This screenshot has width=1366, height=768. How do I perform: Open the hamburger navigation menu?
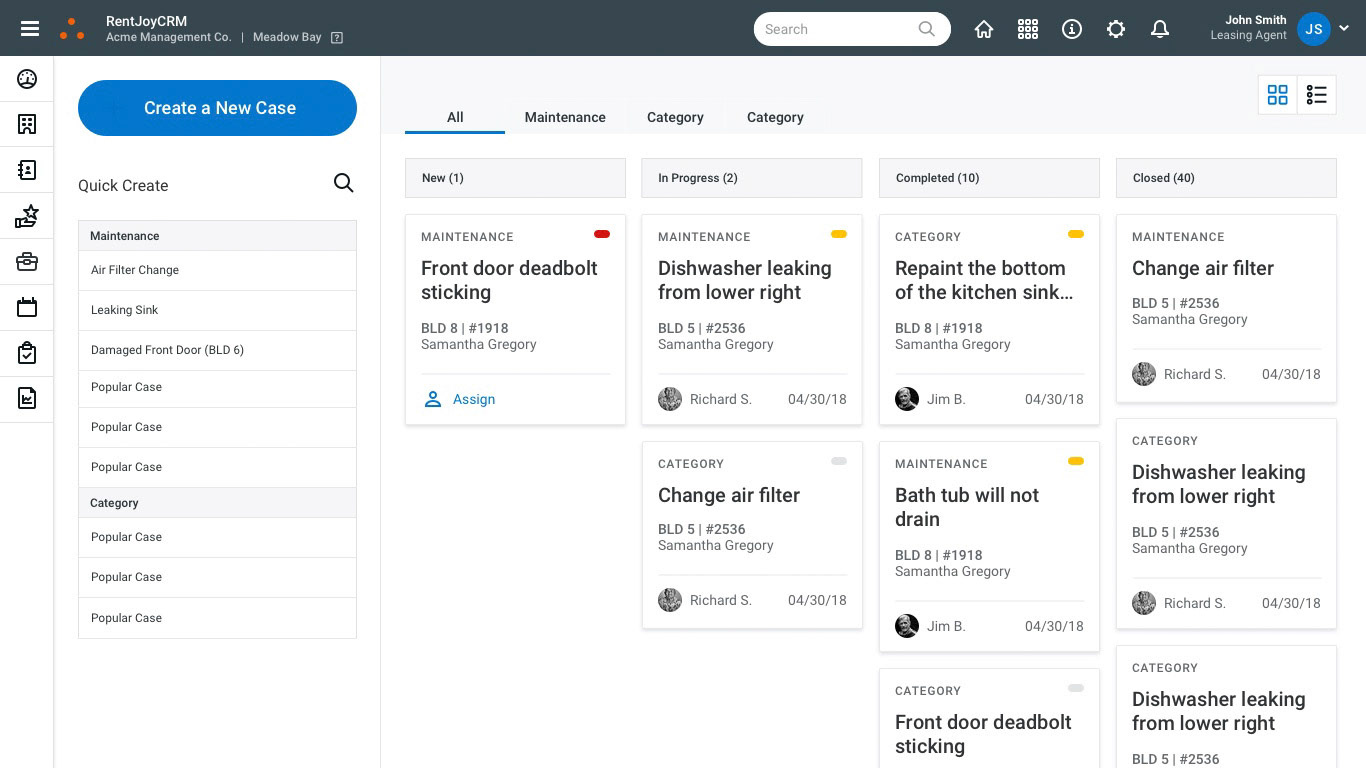(30, 29)
